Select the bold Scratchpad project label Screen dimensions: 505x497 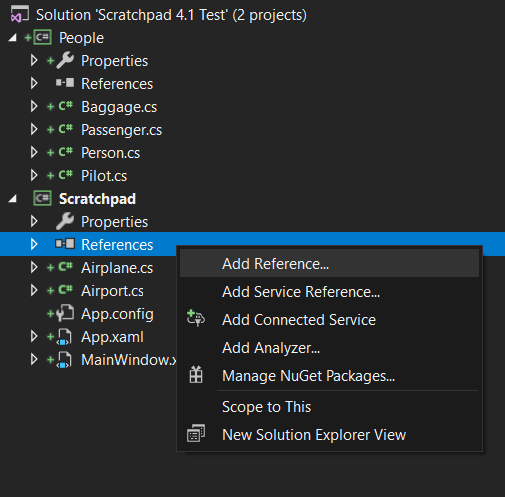(x=97, y=199)
